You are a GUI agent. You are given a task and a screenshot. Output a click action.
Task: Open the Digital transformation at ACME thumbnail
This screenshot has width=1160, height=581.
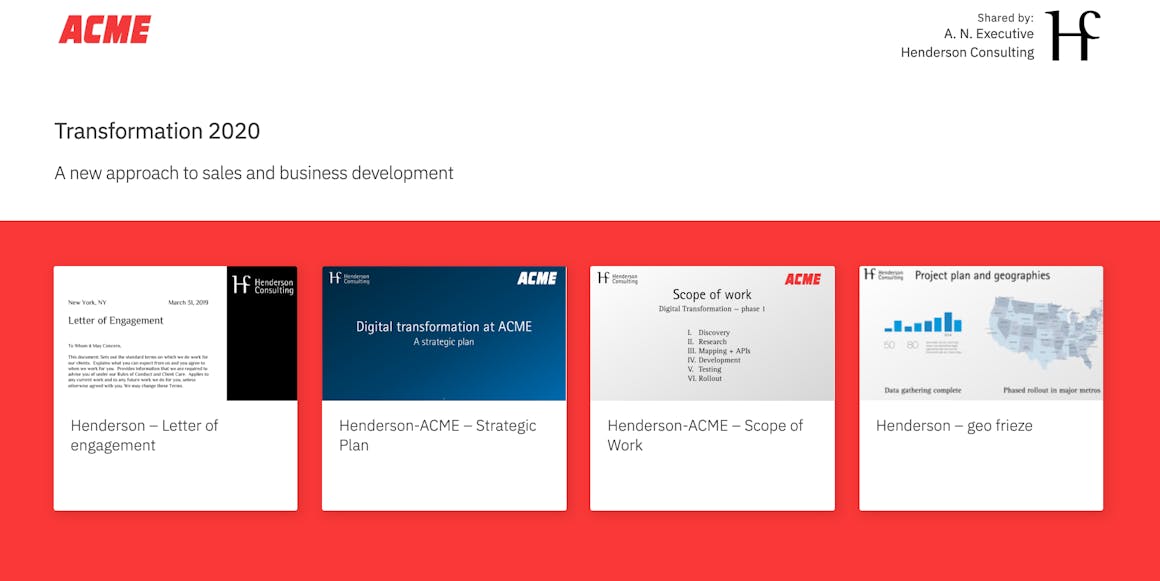click(444, 333)
